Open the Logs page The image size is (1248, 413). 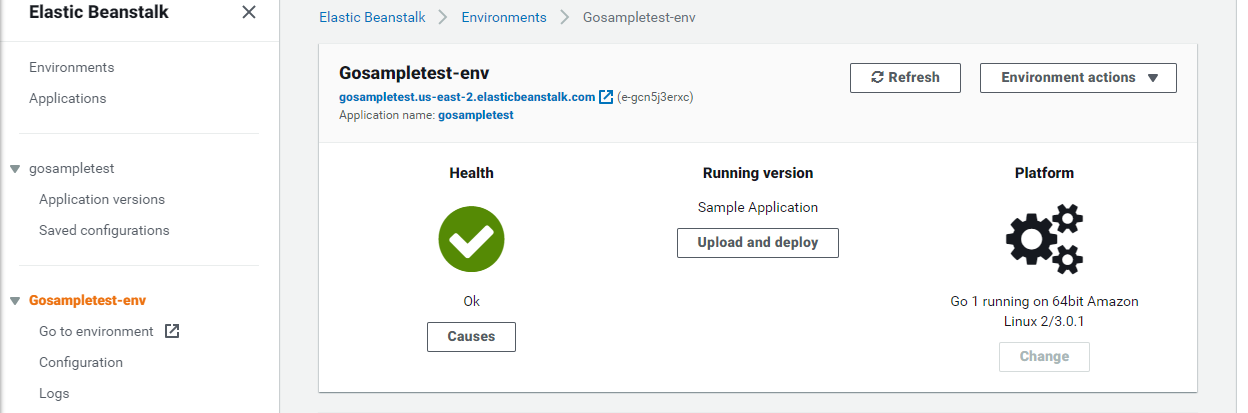point(54,393)
